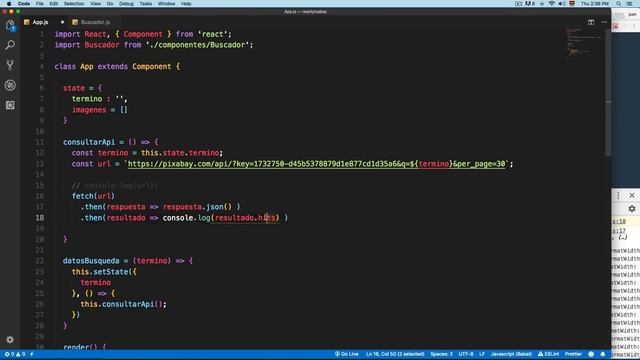
Task: Change file encoding UTF-8
Action: pos(466,354)
